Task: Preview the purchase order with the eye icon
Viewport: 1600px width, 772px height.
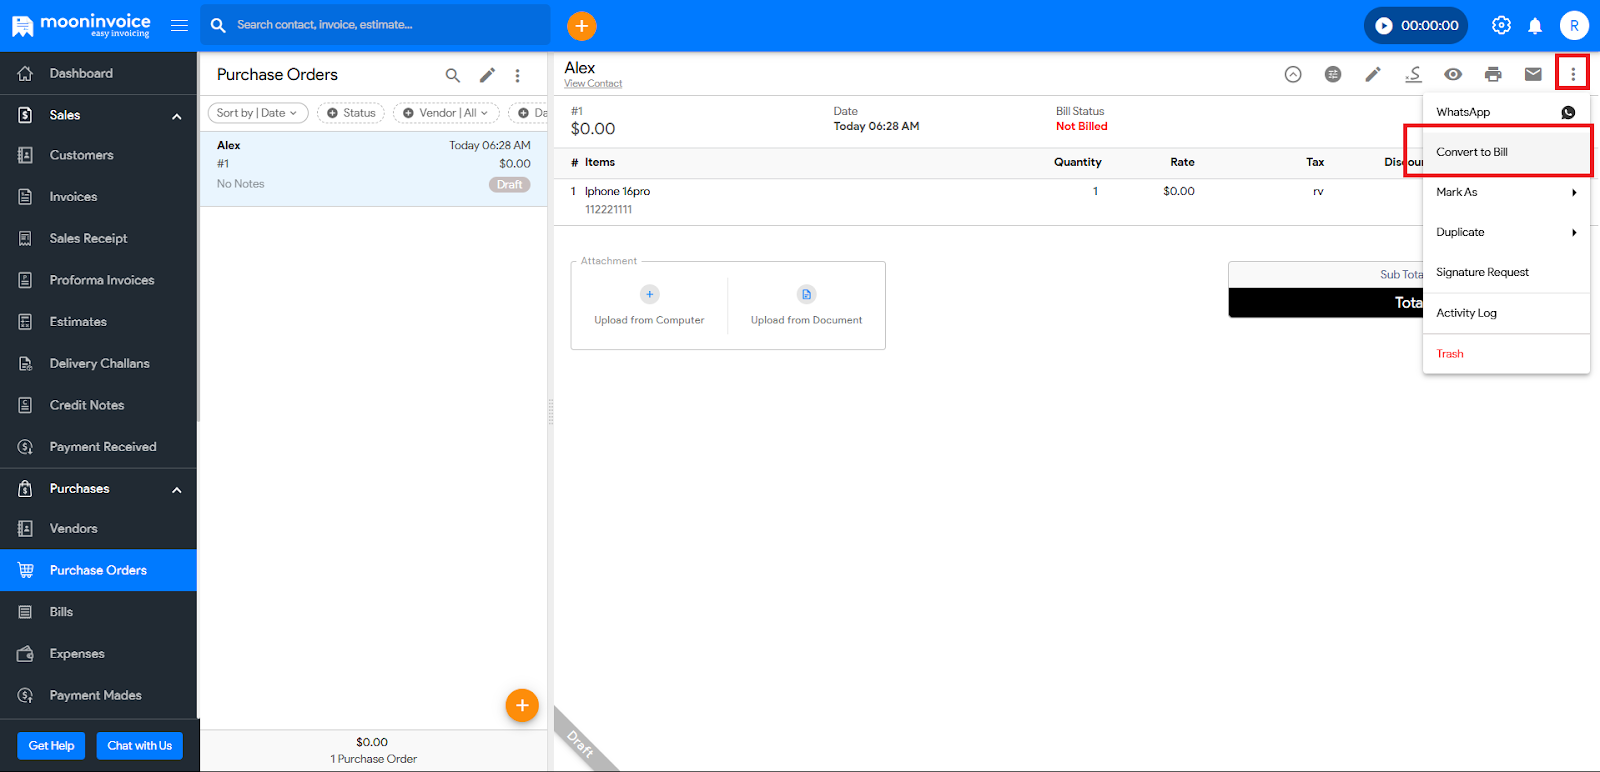Action: tap(1453, 74)
